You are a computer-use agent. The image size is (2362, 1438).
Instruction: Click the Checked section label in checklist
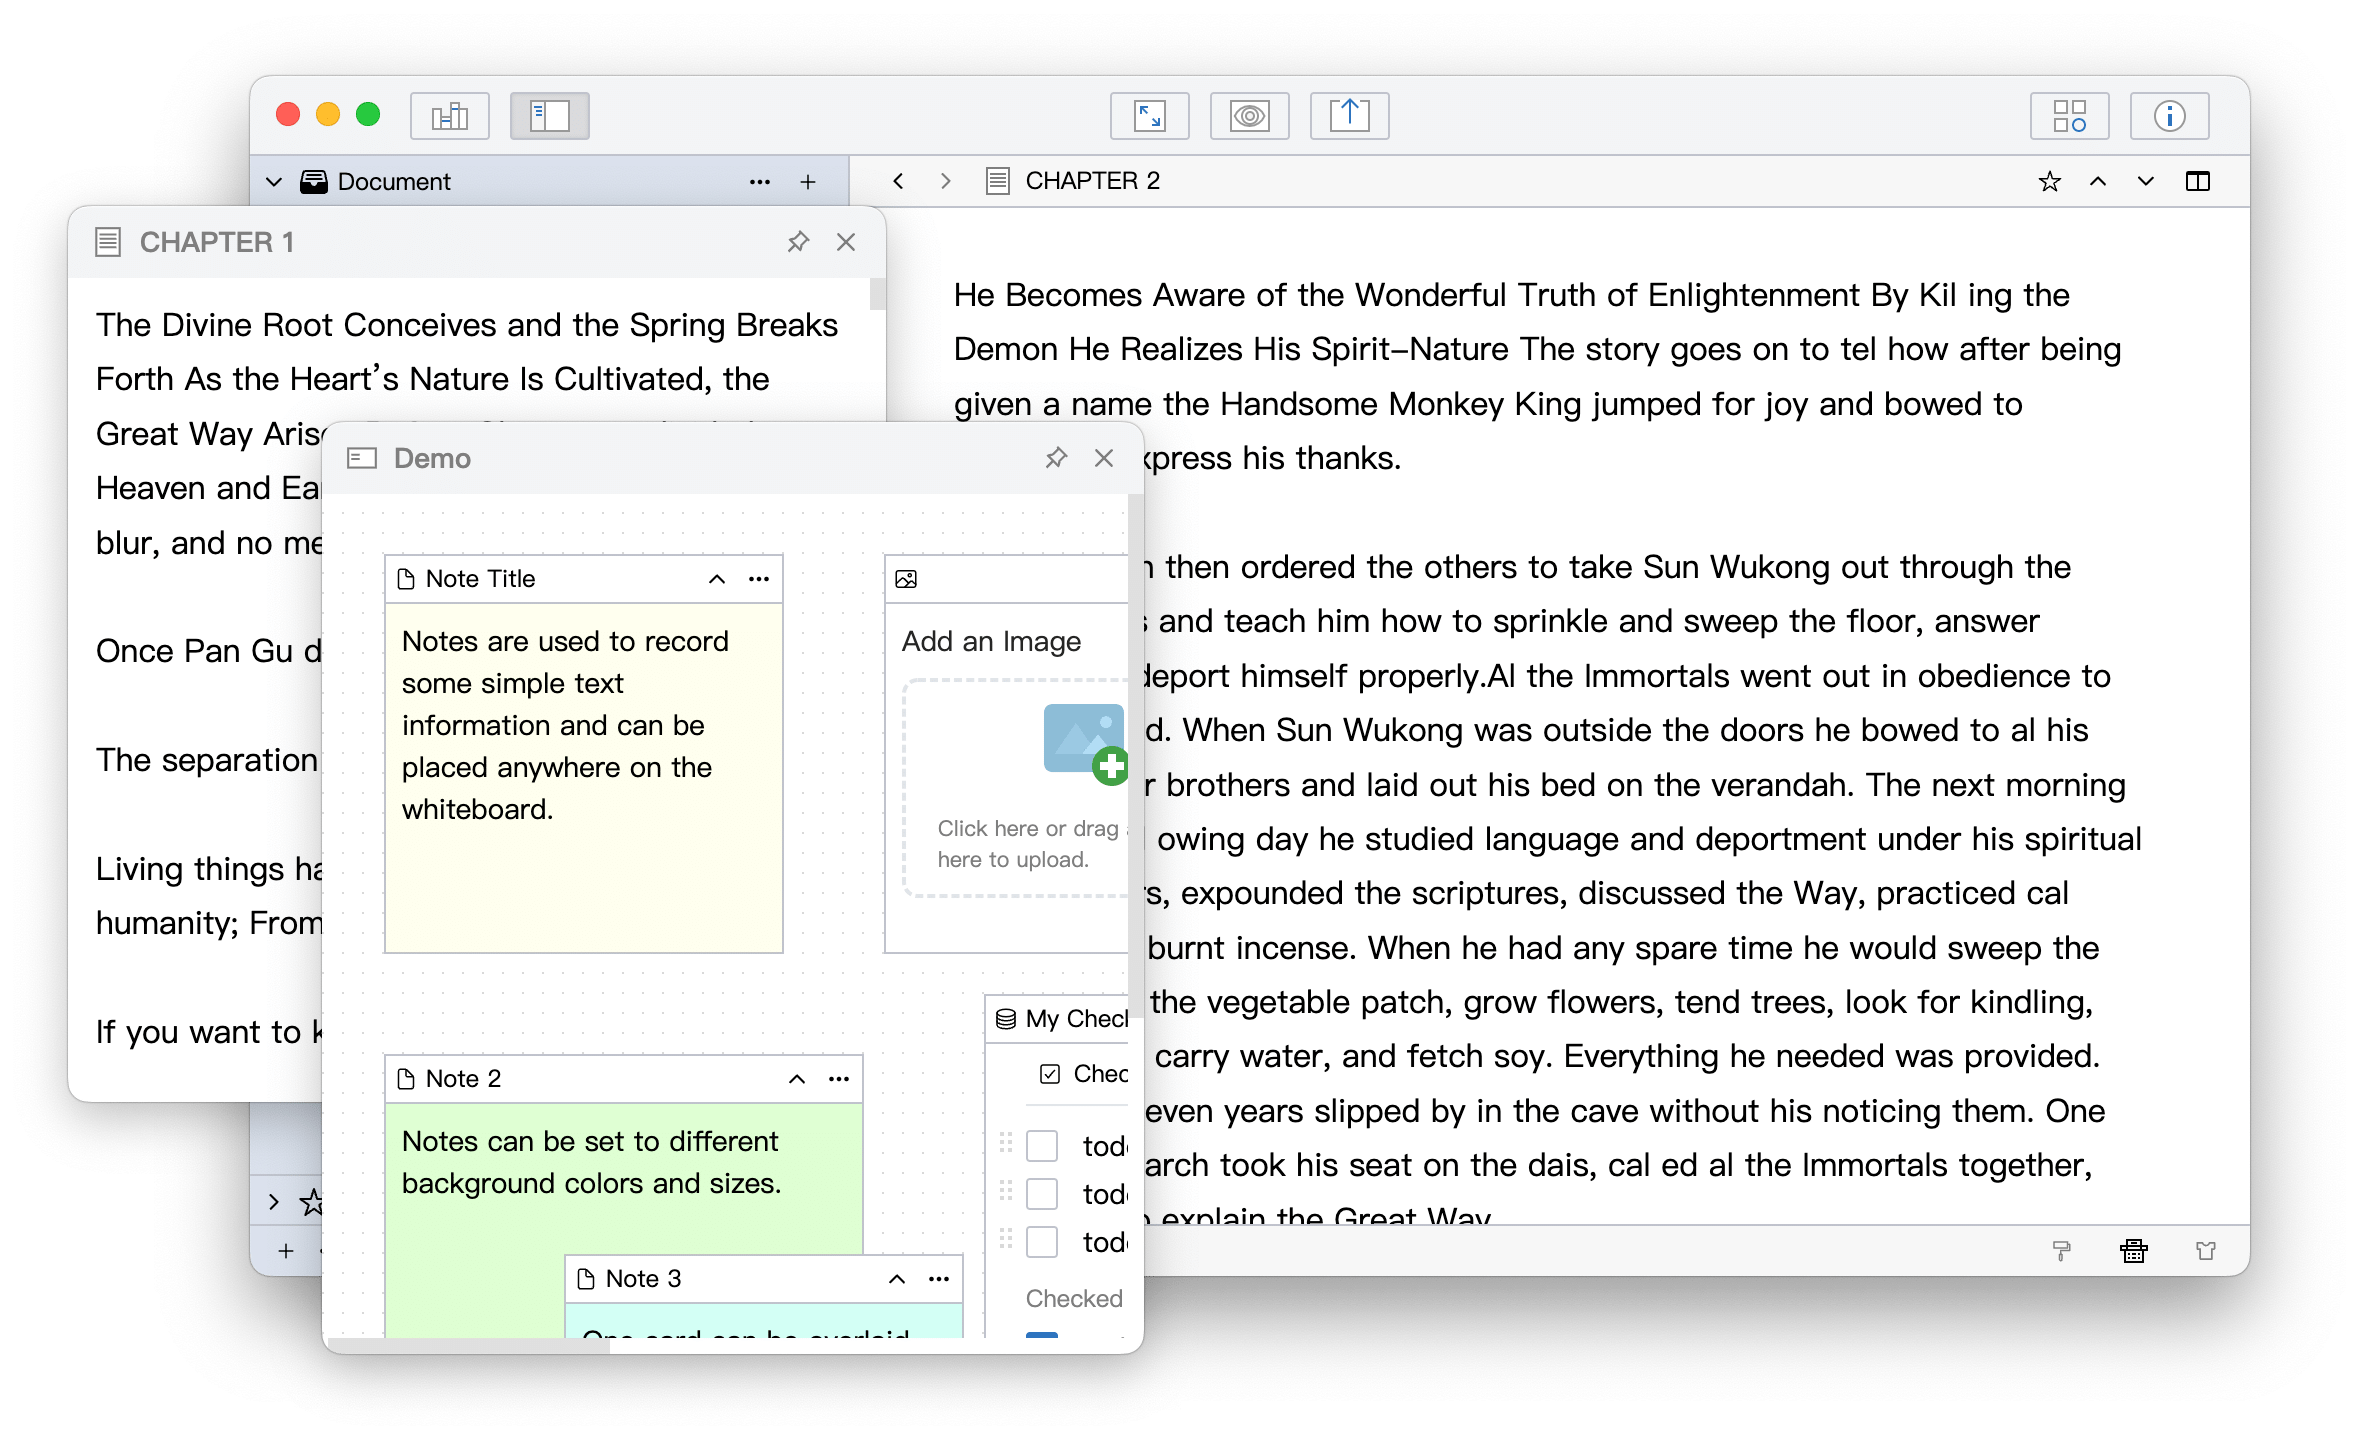[x=1074, y=1298]
